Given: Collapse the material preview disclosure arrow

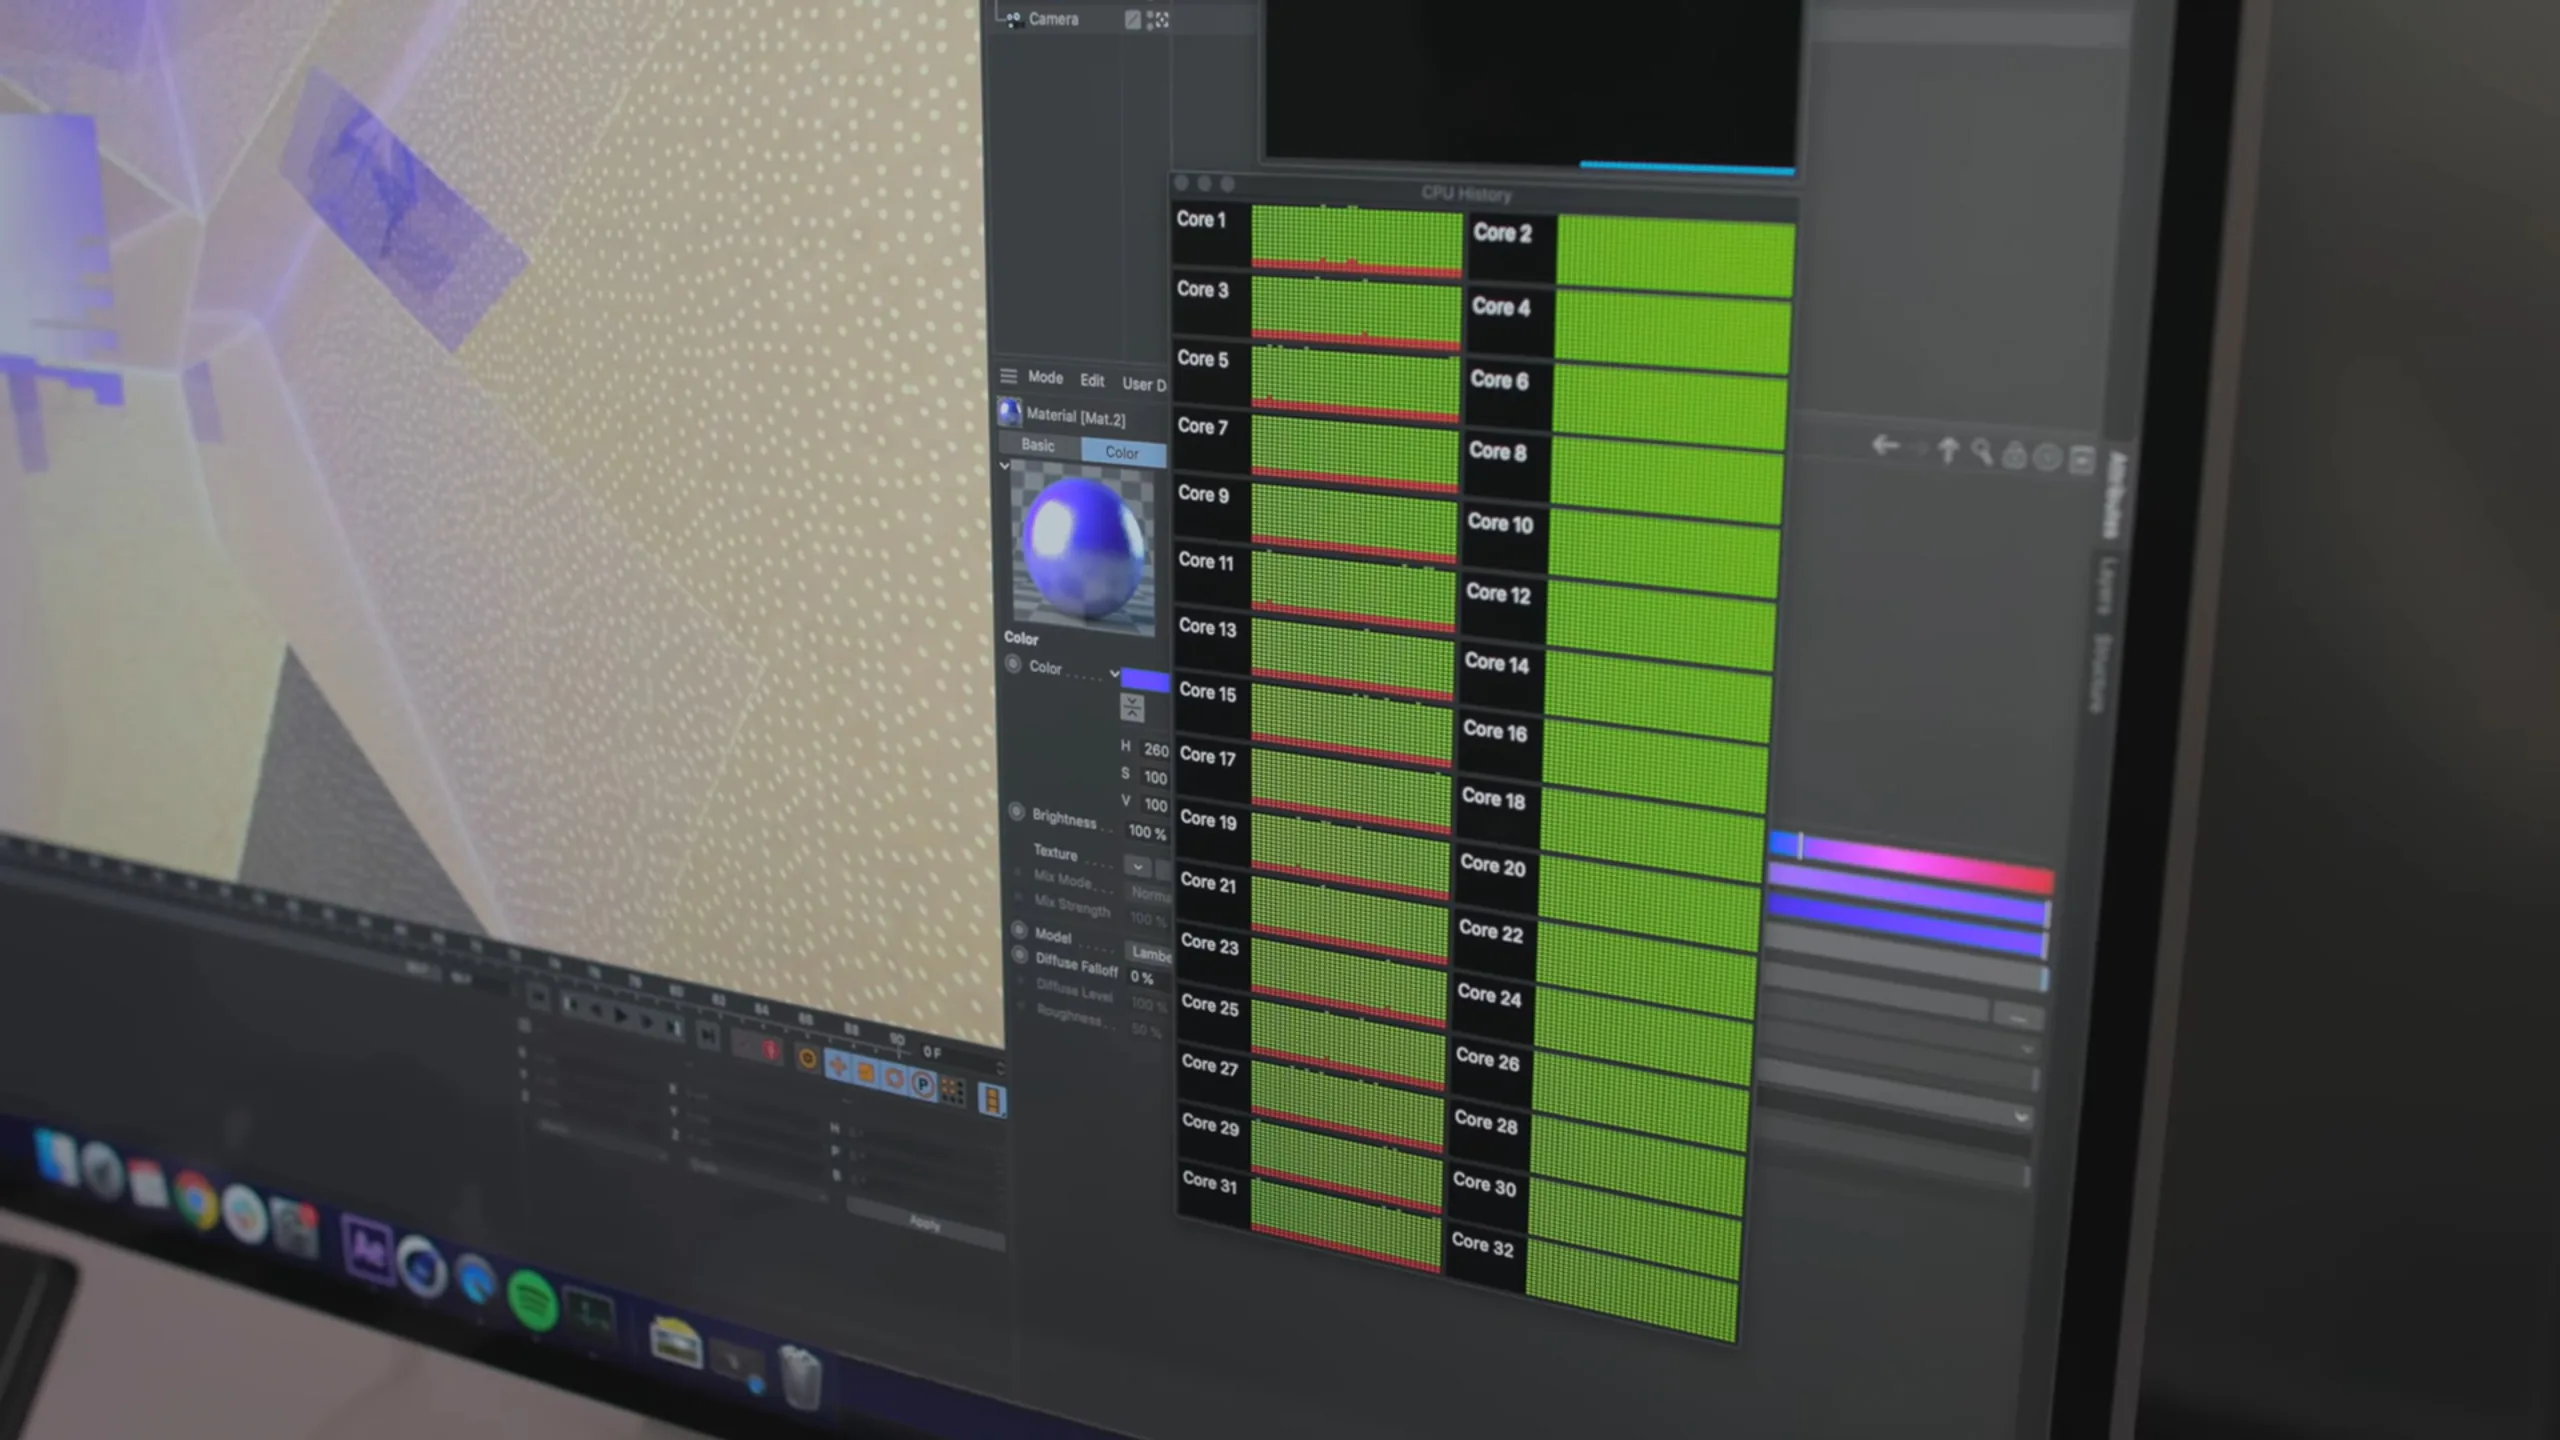Looking at the screenshot, I should 1004,466.
